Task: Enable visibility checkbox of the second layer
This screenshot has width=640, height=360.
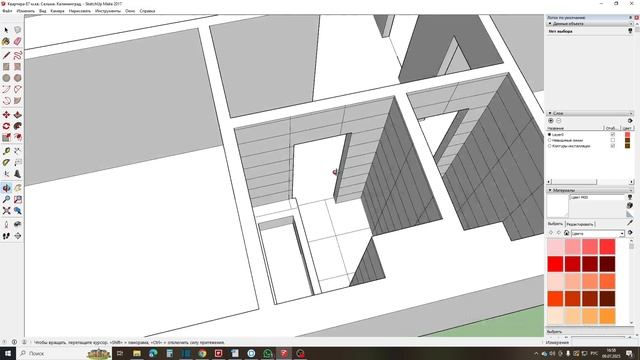Action: pyautogui.click(x=613, y=140)
